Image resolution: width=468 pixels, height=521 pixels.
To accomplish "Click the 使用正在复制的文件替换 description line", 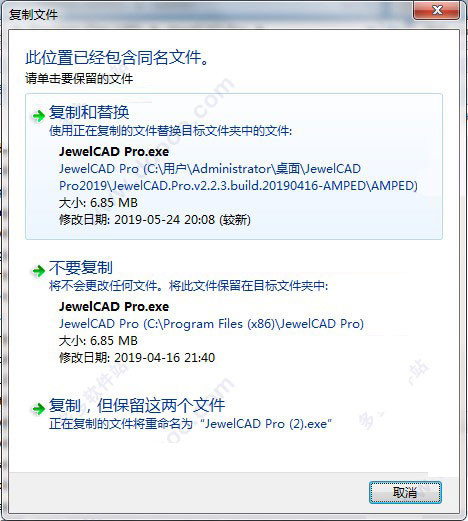I will pyautogui.click(x=170, y=131).
